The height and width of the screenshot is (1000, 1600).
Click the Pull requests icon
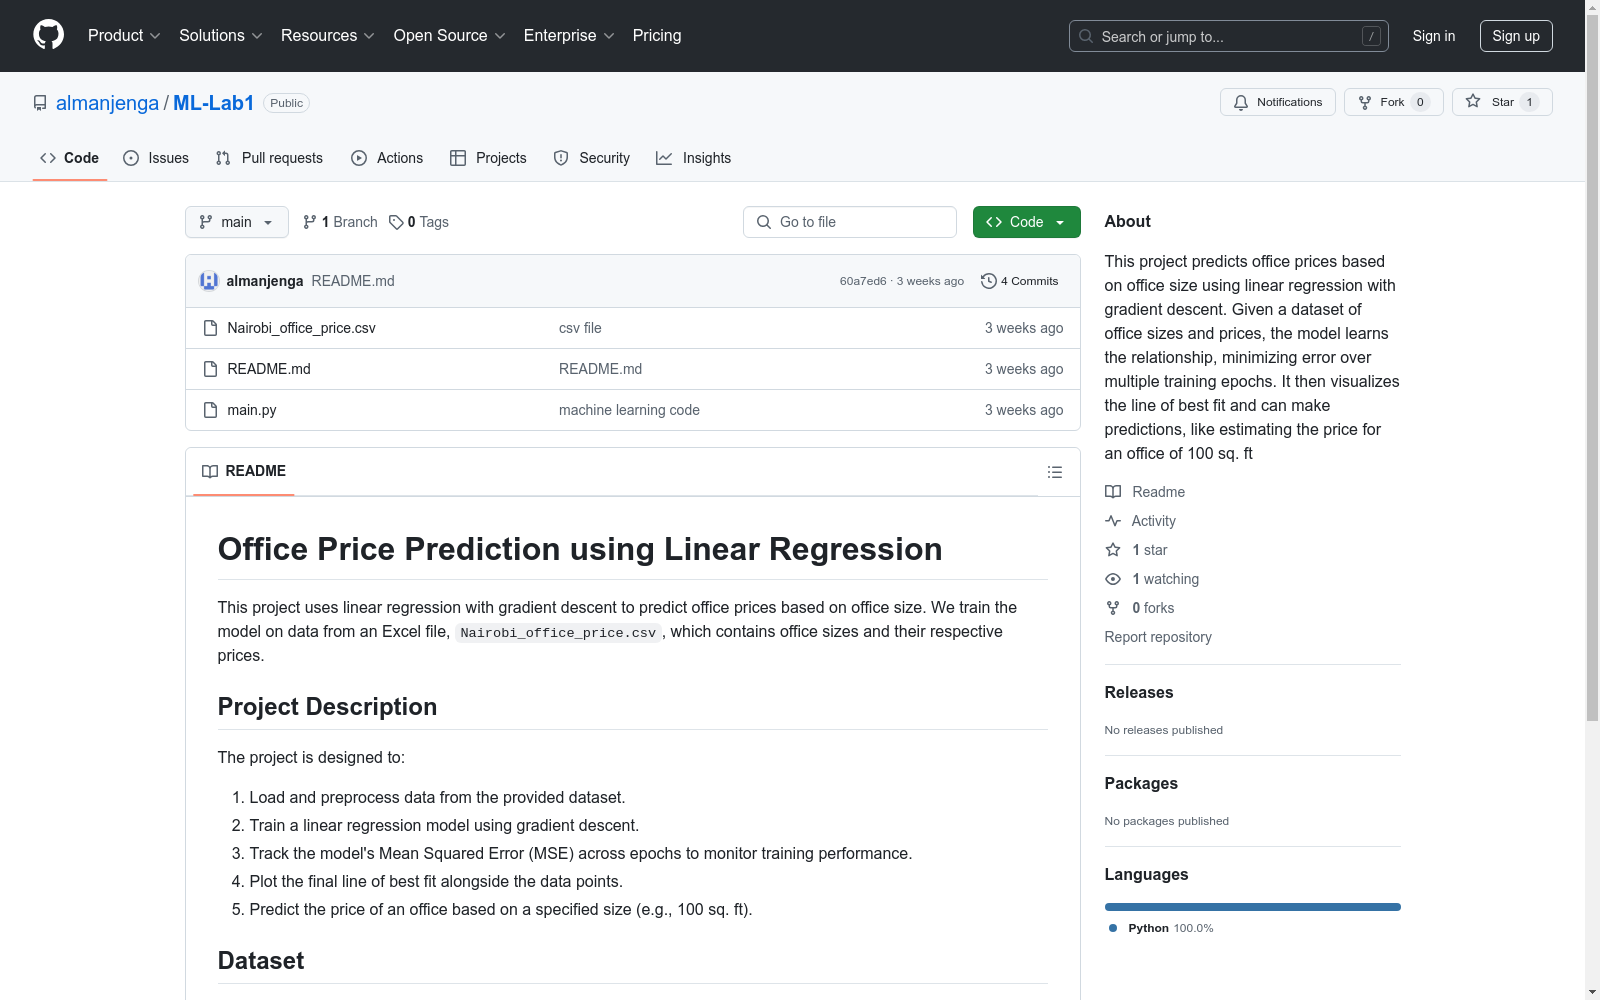point(223,158)
